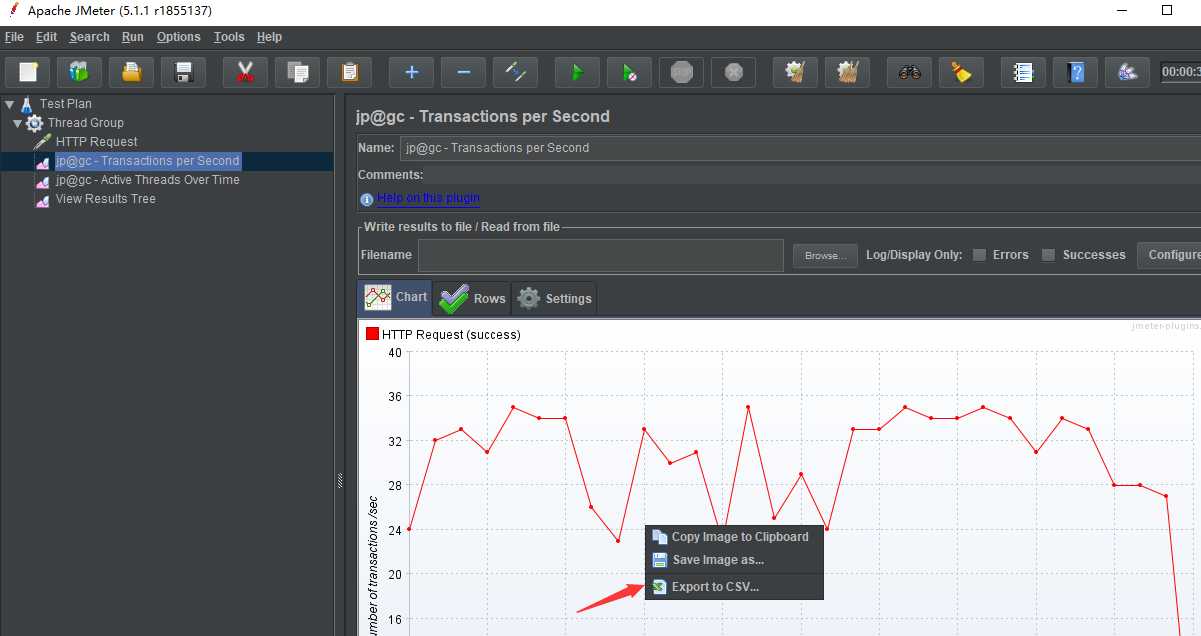Open the Help menu
The width and height of the screenshot is (1201, 636).
coord(270,37)
